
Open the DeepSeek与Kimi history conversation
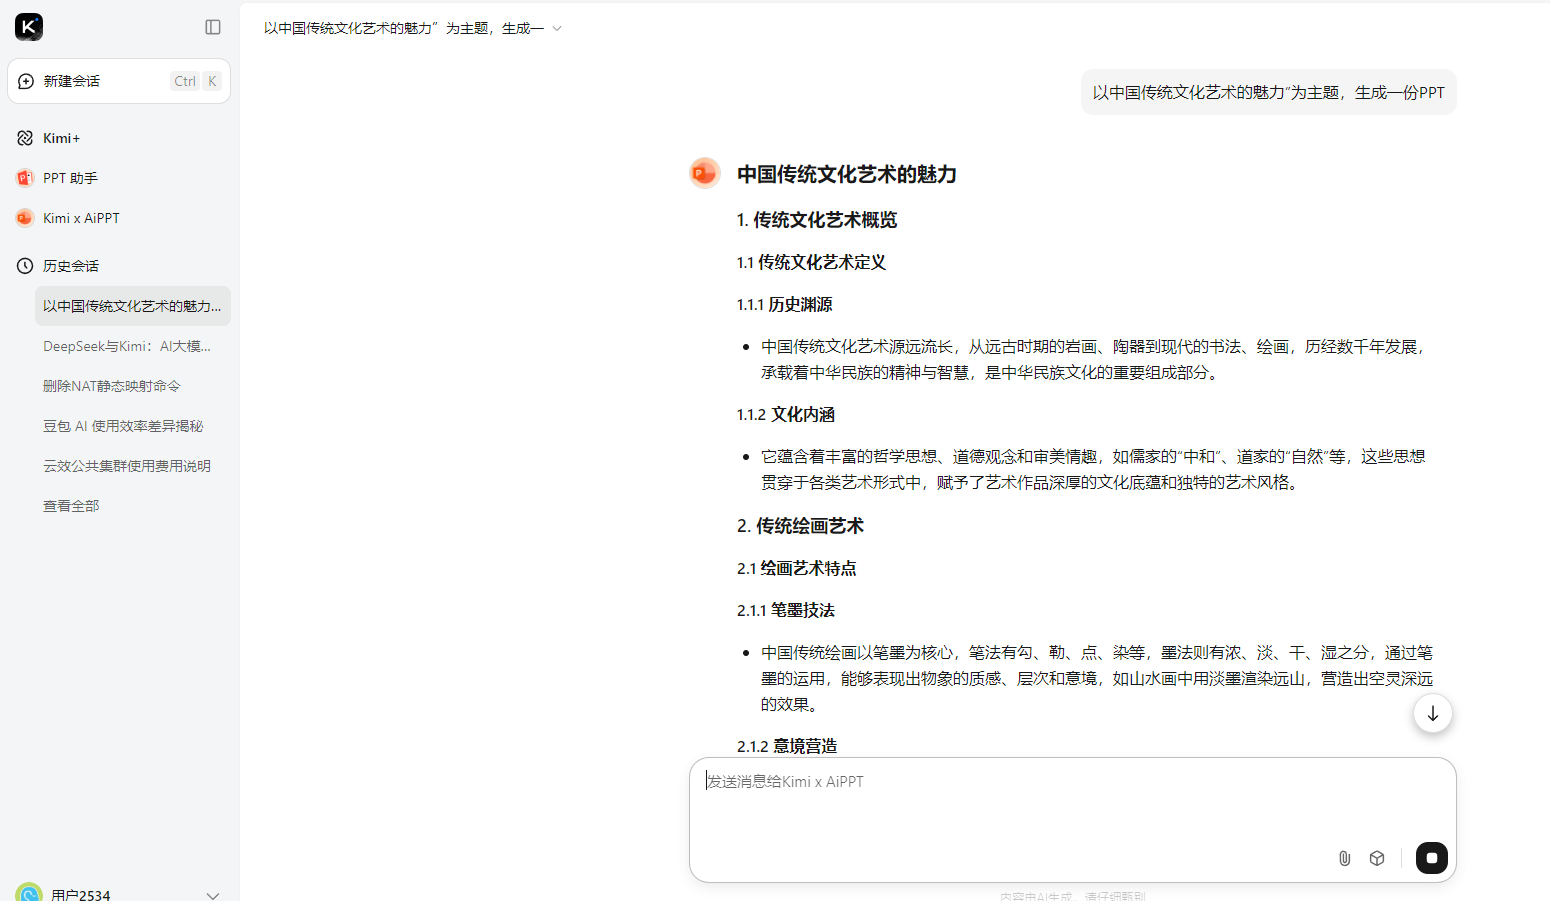tap(127, 346)
